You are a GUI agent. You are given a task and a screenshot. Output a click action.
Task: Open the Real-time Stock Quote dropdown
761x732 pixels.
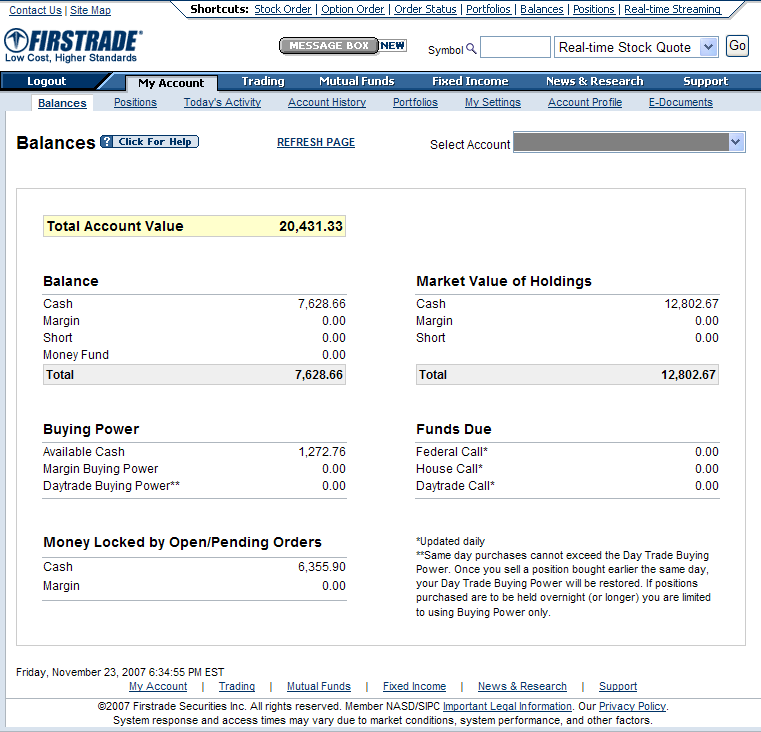pos(636,47)
